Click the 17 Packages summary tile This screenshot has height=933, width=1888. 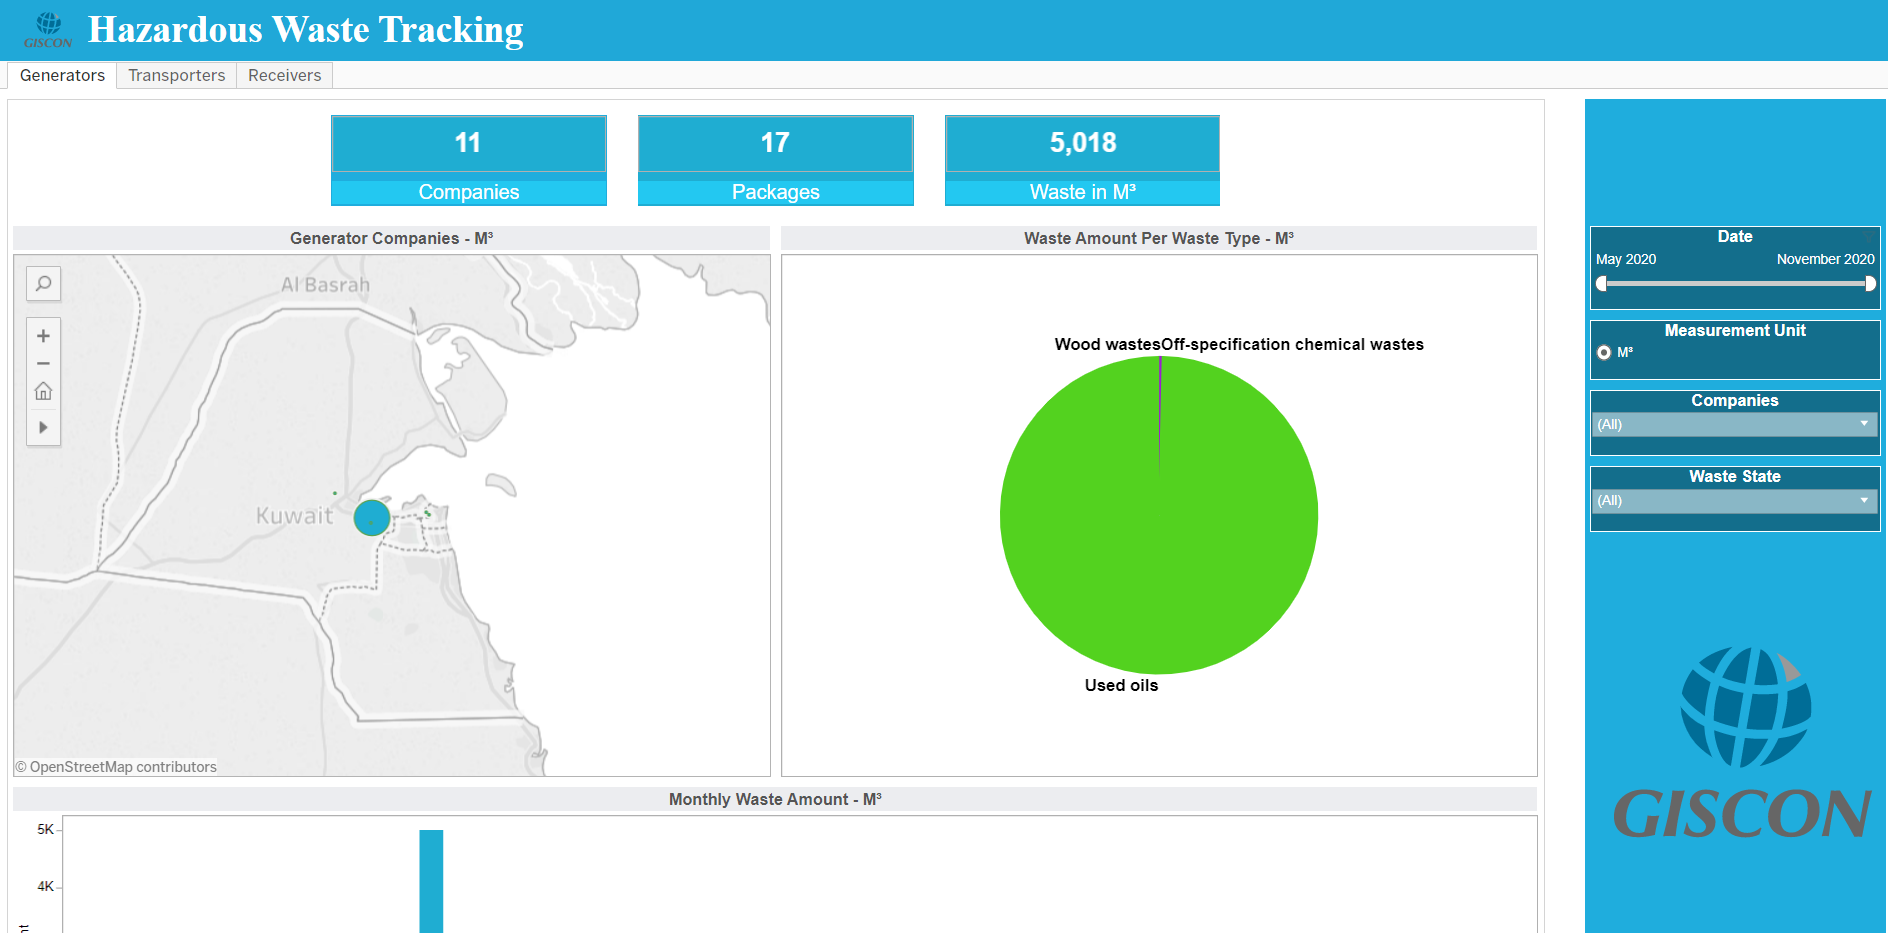click(775, 160)
